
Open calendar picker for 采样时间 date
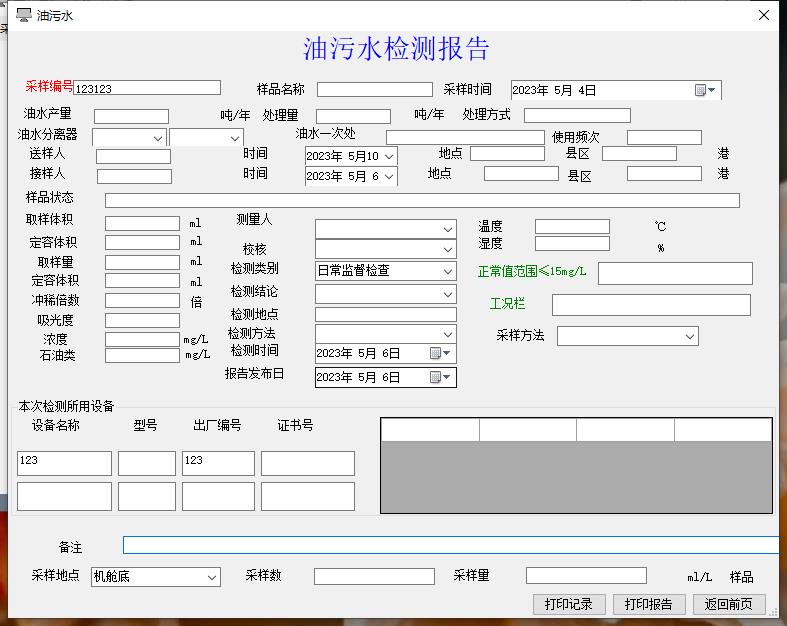(705, 90)
